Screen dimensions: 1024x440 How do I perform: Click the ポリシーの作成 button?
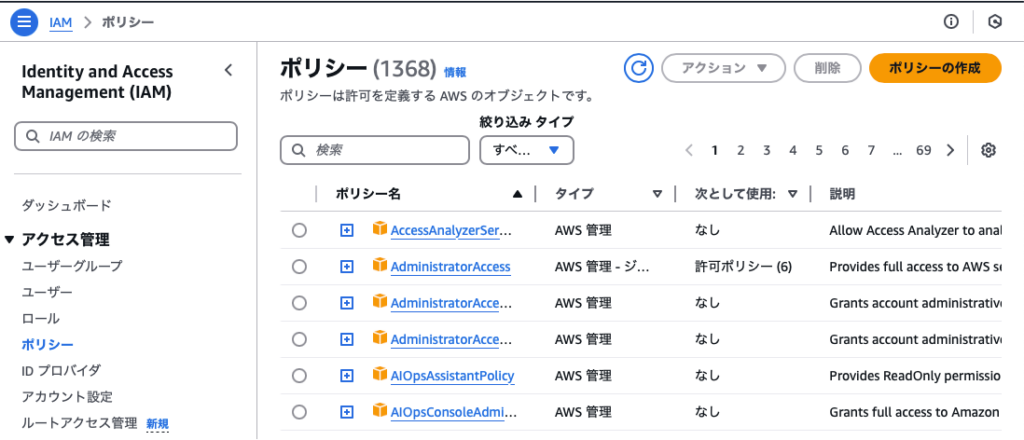pyautogui.click(x=934, y=68)
